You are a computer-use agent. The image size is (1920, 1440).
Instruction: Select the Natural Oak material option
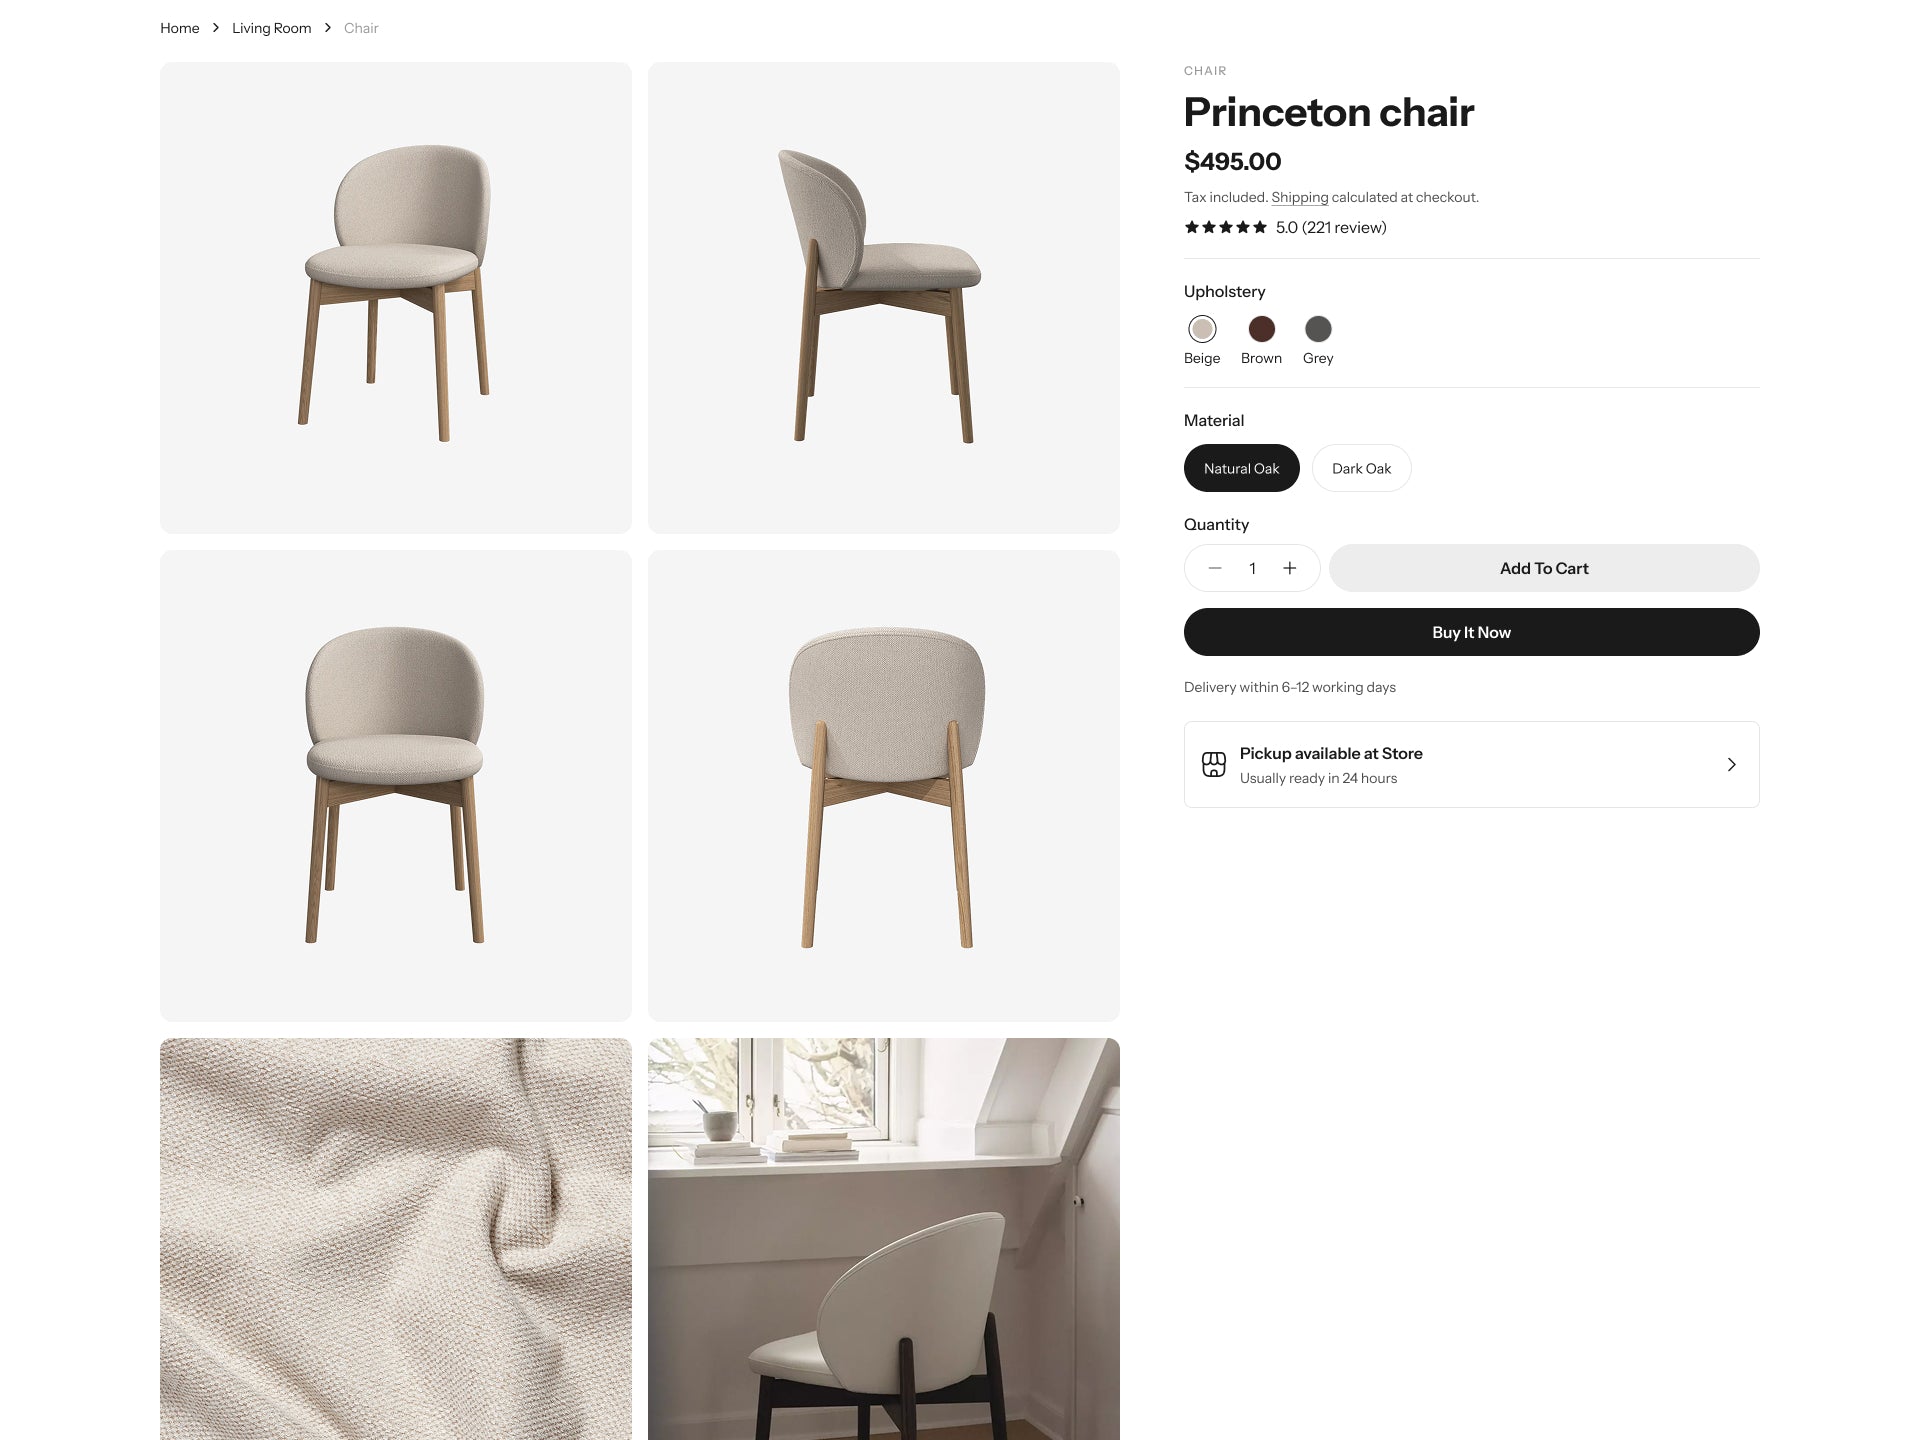[1241, 468]
